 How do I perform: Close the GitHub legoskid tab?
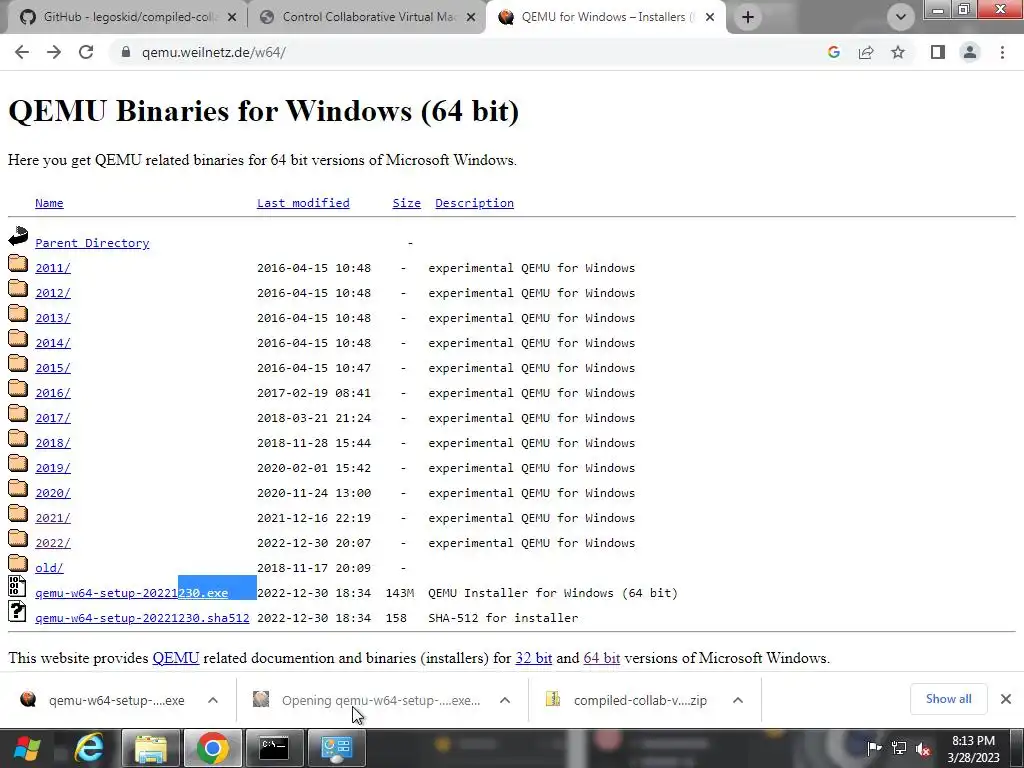pyautogui.click(x=232, y=18)
